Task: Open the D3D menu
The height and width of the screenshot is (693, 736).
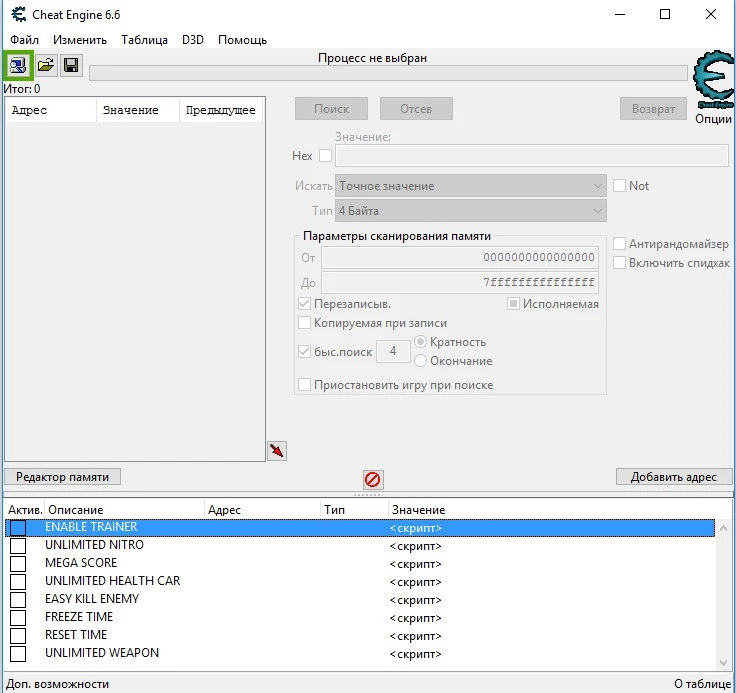Action: [193, 40]
